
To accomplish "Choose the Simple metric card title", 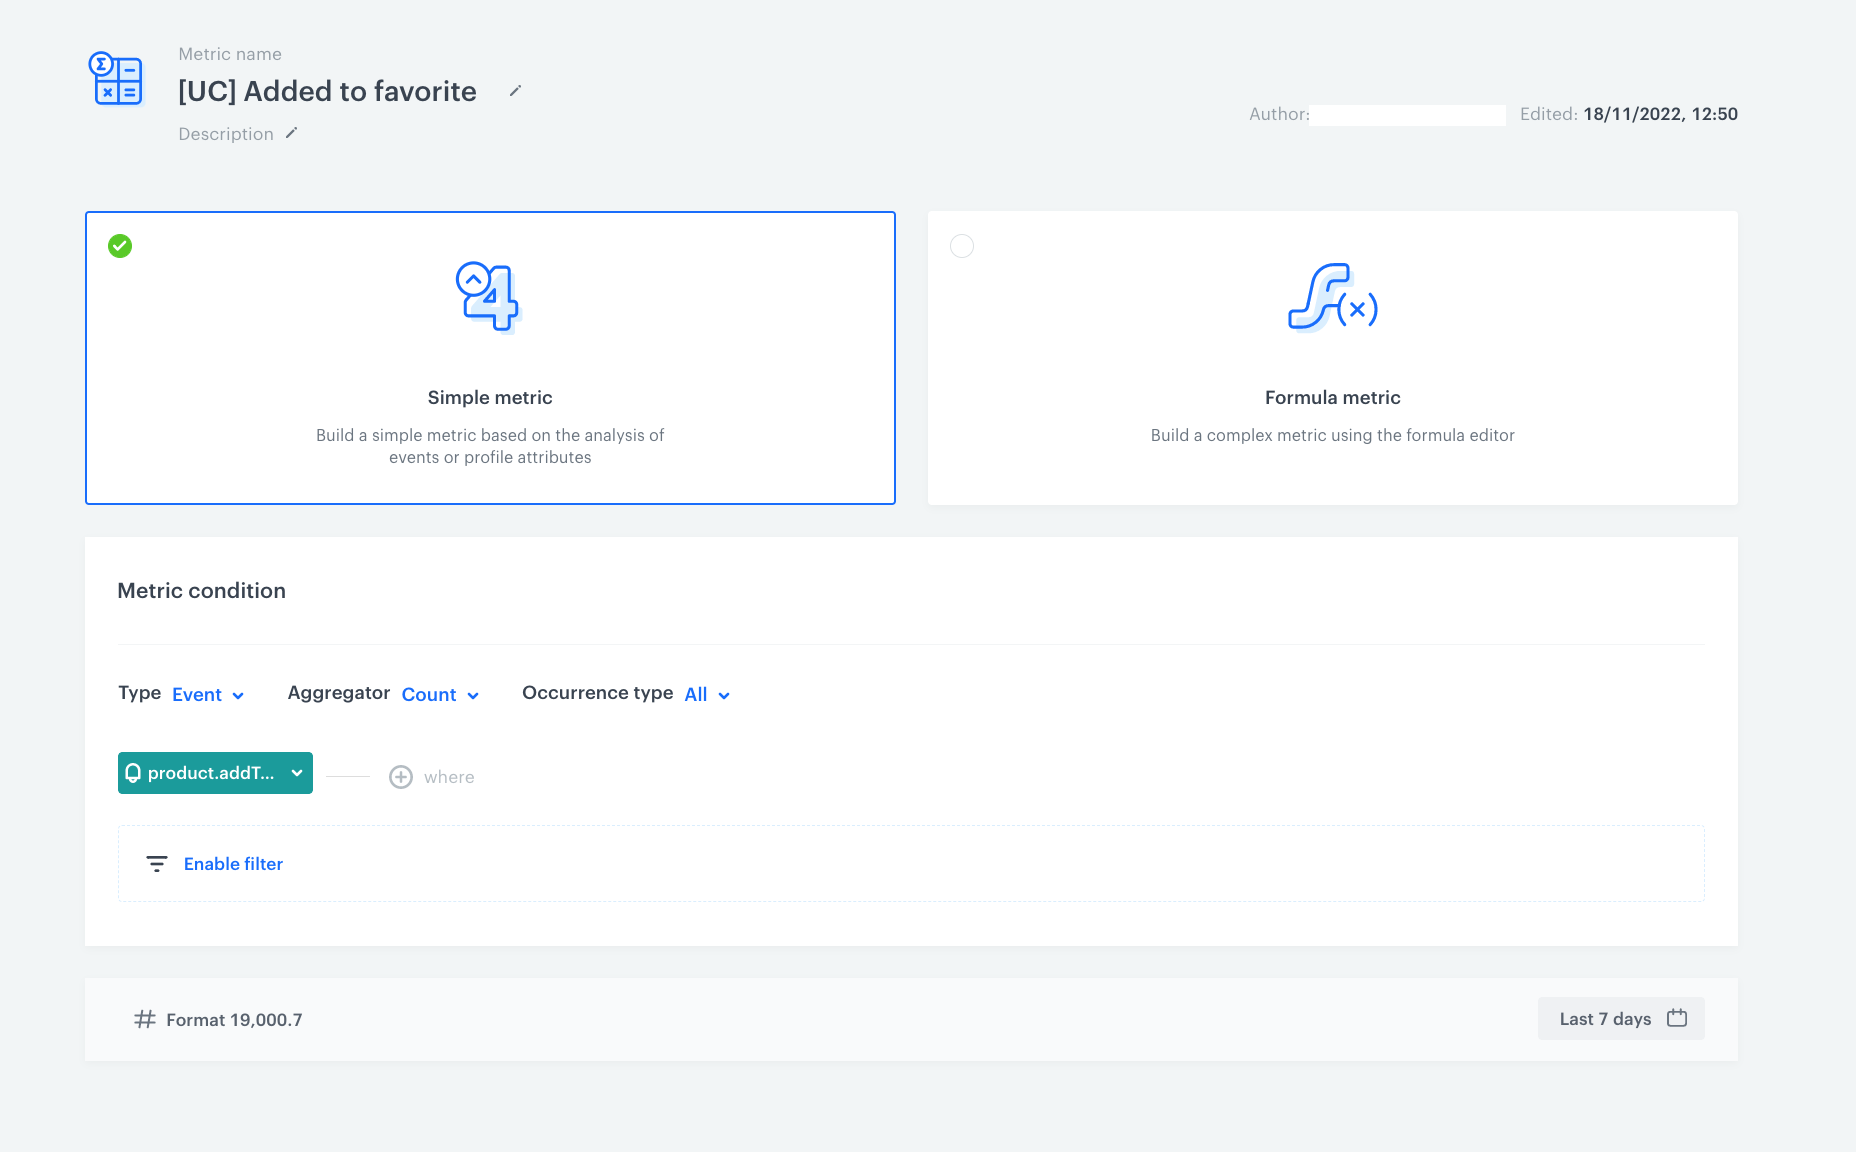I will (490, 397).
